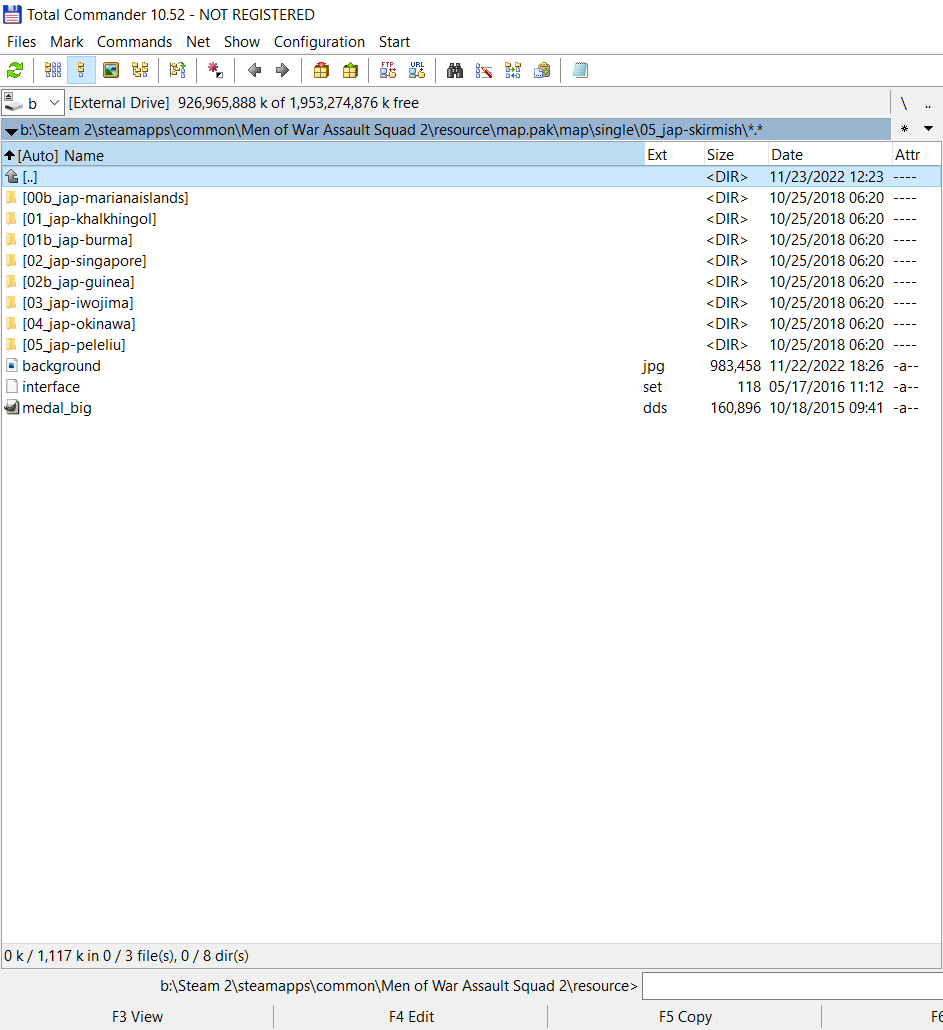This screenshot has width=943, height=1030.
Task: Open the b drive selection dropdown
Action: click(33, 103)
